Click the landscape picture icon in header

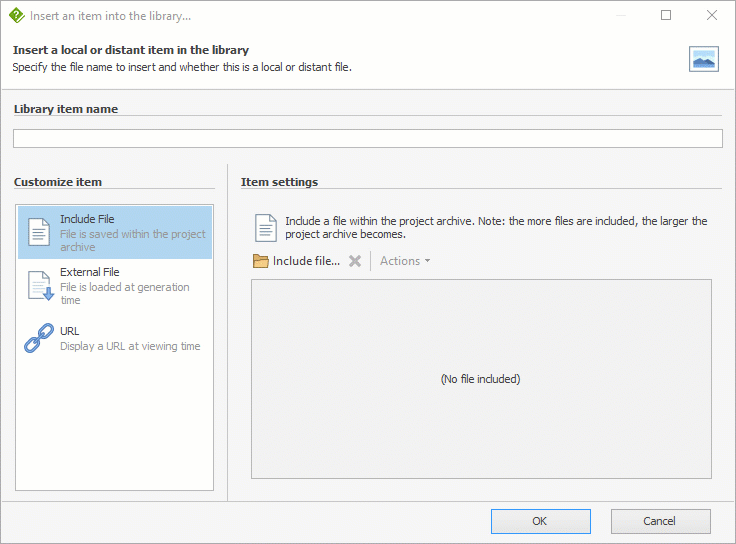[x=704, y=59]
